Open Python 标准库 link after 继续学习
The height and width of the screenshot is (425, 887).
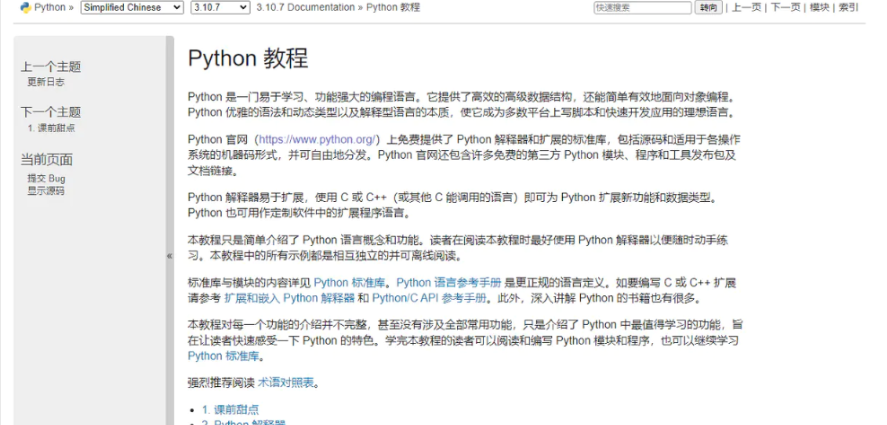click(x=223, y=356)
